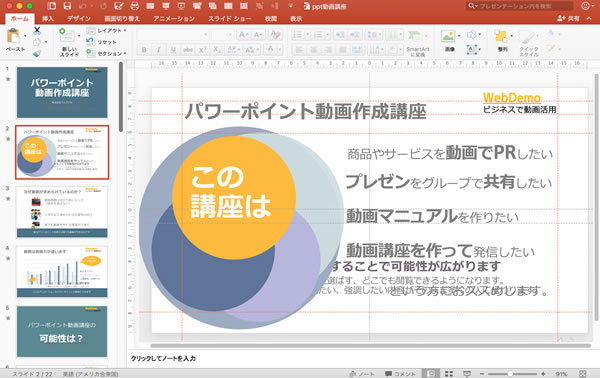Click notes area クリックしてノートを入力
Screen dimensions: 600x378
point(163,358)
